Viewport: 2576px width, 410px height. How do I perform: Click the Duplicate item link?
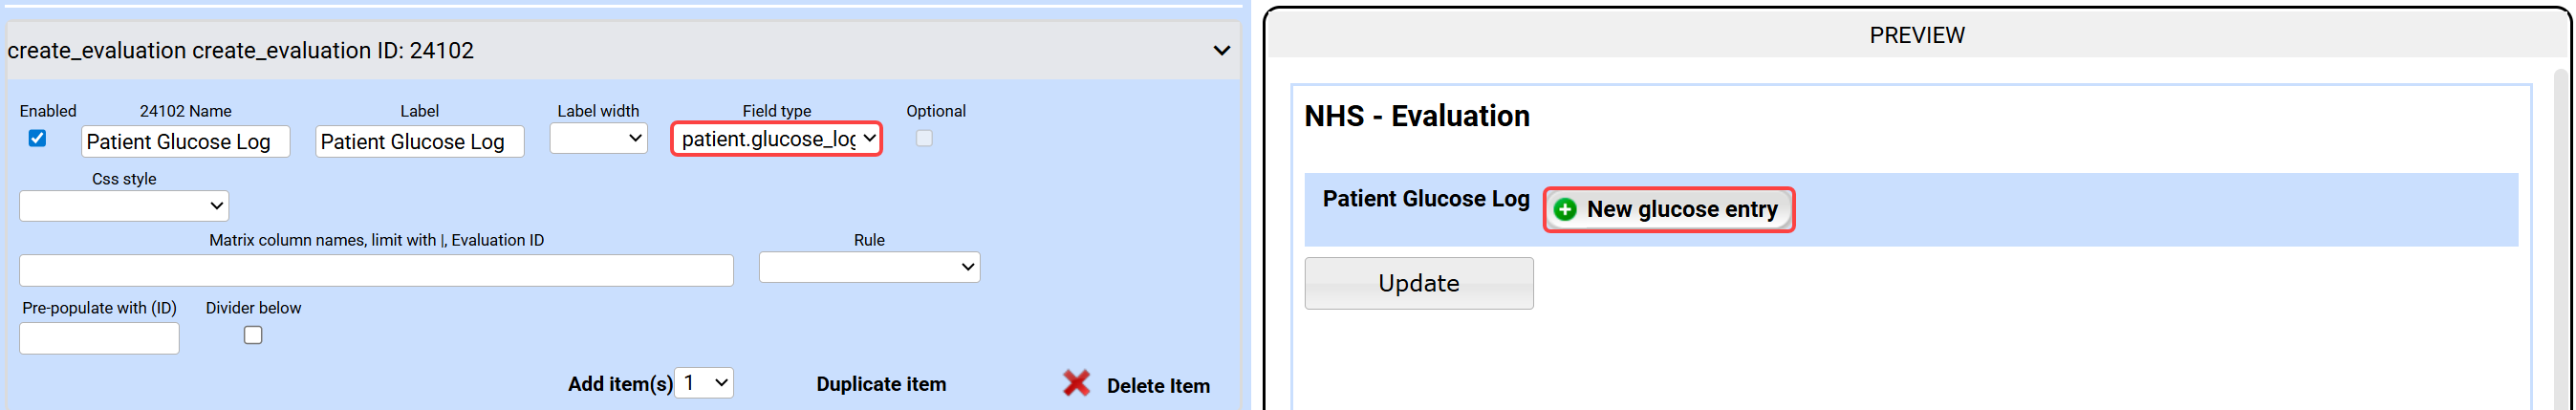click(x=880, y=384)
